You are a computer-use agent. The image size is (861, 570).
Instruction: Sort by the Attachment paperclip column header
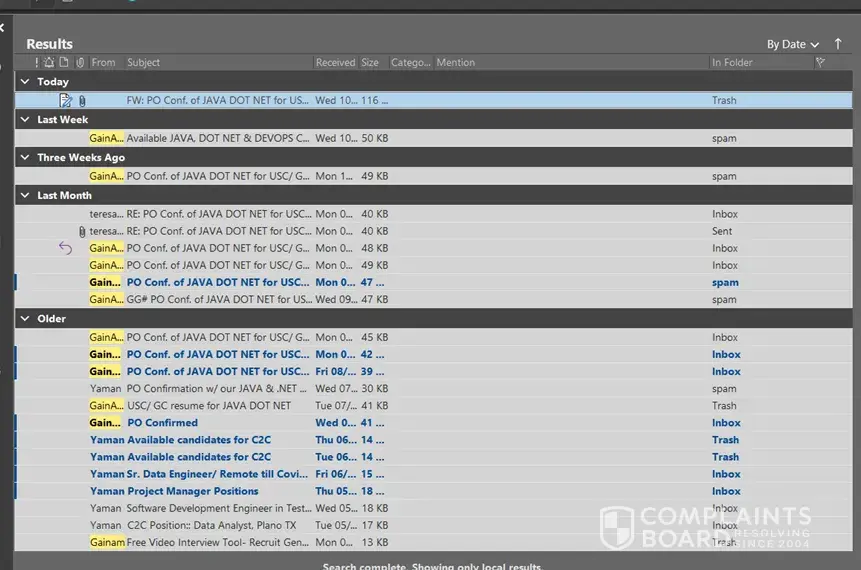pyautogui.click(x=80, y=62)
